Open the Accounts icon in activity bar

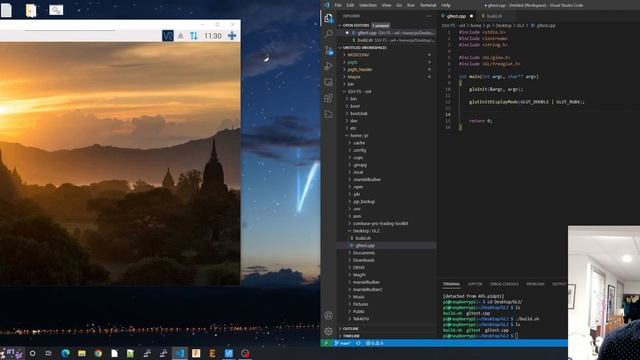point(328,315)
